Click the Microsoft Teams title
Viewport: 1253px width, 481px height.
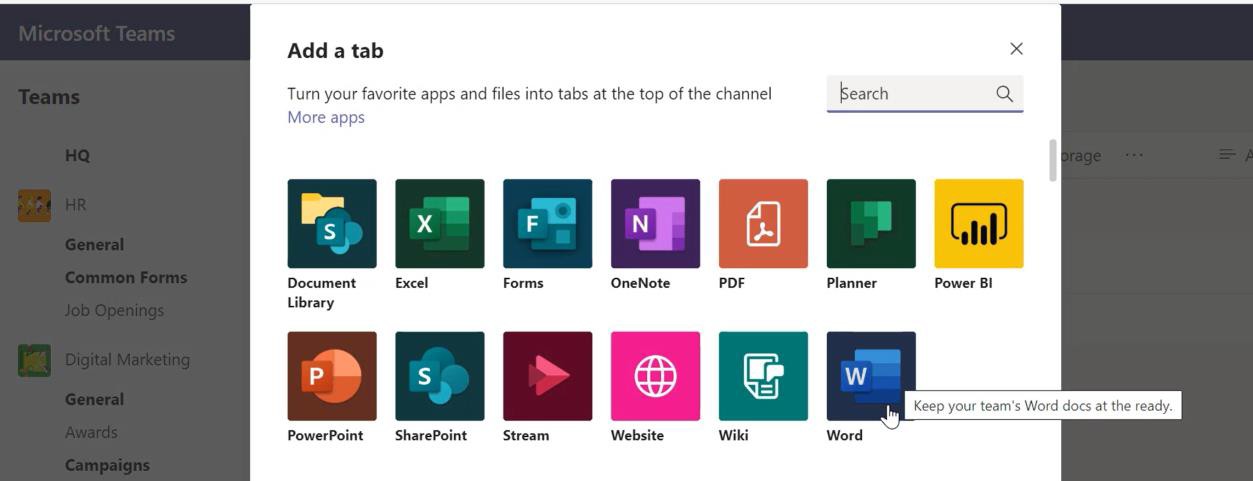click(x=97, y=33)
